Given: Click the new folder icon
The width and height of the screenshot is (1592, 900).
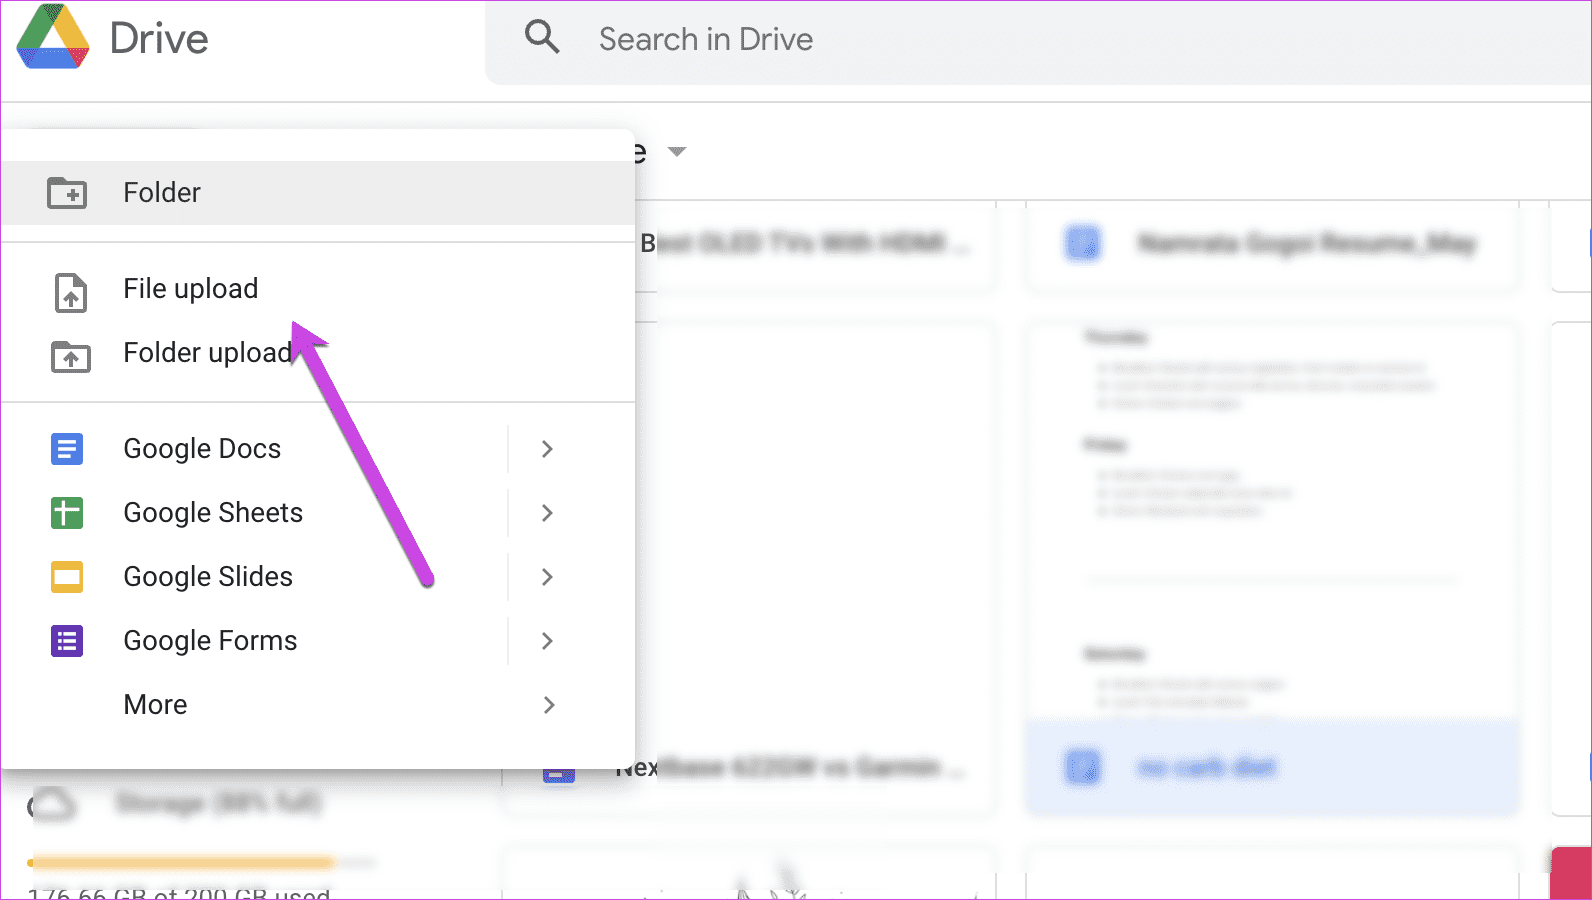Looking at the screenshot, I should pyautogui.click(x=67, y=192).
